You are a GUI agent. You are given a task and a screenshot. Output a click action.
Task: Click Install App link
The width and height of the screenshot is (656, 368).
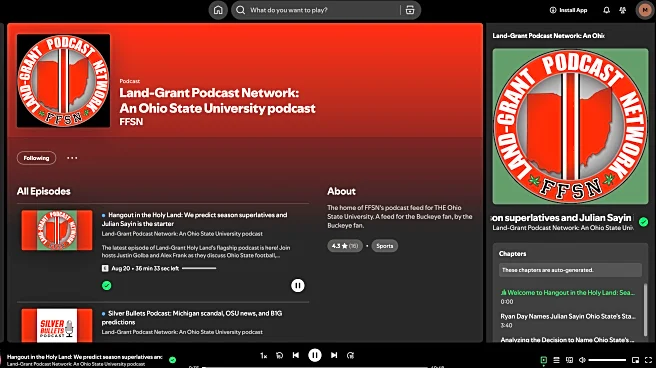coord(573,10)
